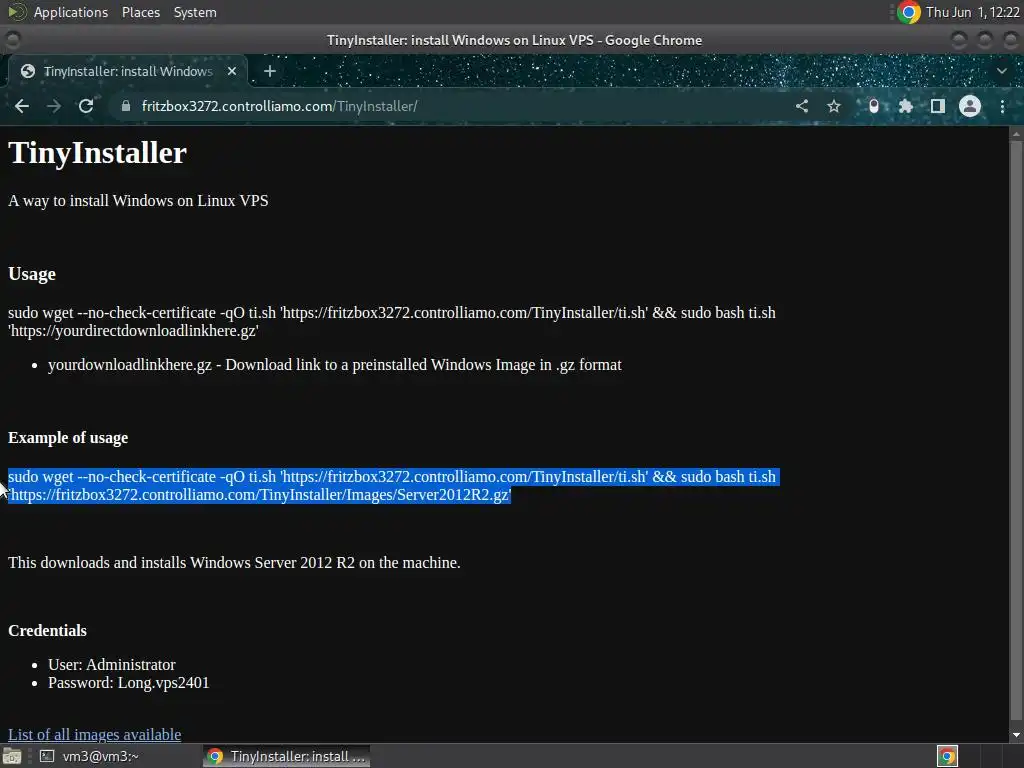Select TinyInstaller Chrome window in taskbar
The height and width of the screenshot is (768, 1024).
286,756
